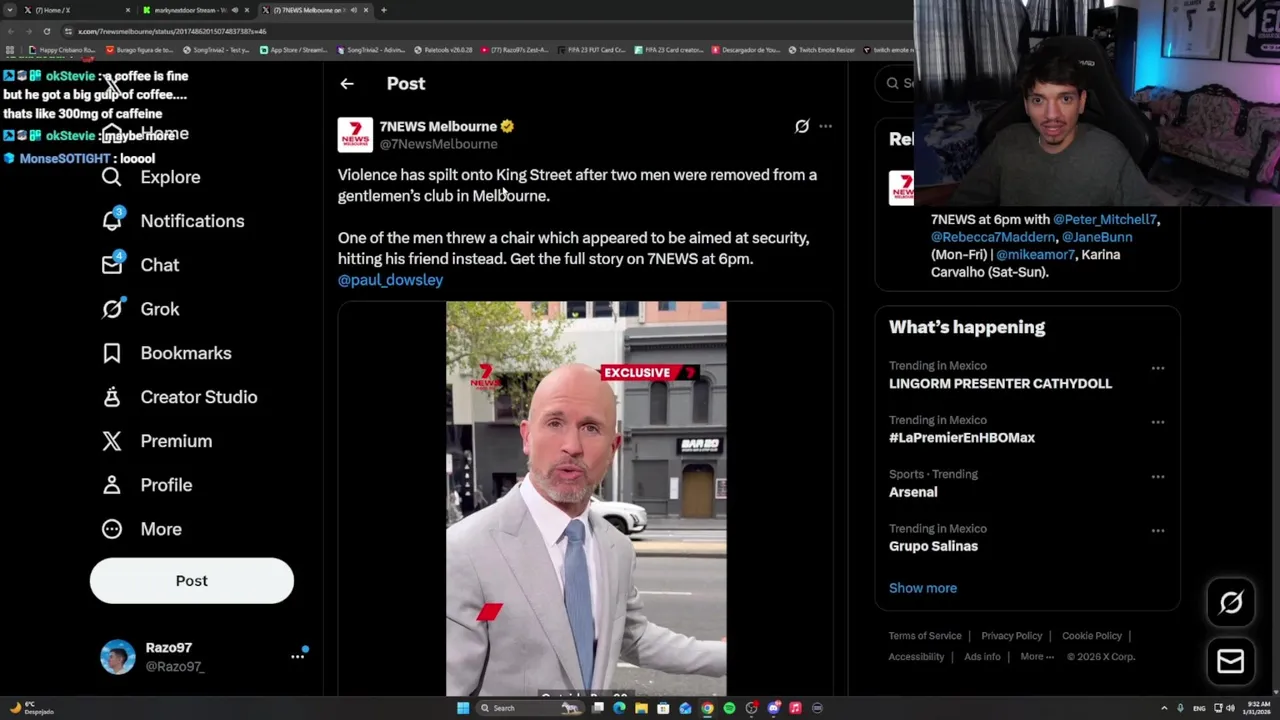Viewport: 1280px width, 720px height.
Task: Open Google Chrome from the taskbar
Action: (707, 708)
